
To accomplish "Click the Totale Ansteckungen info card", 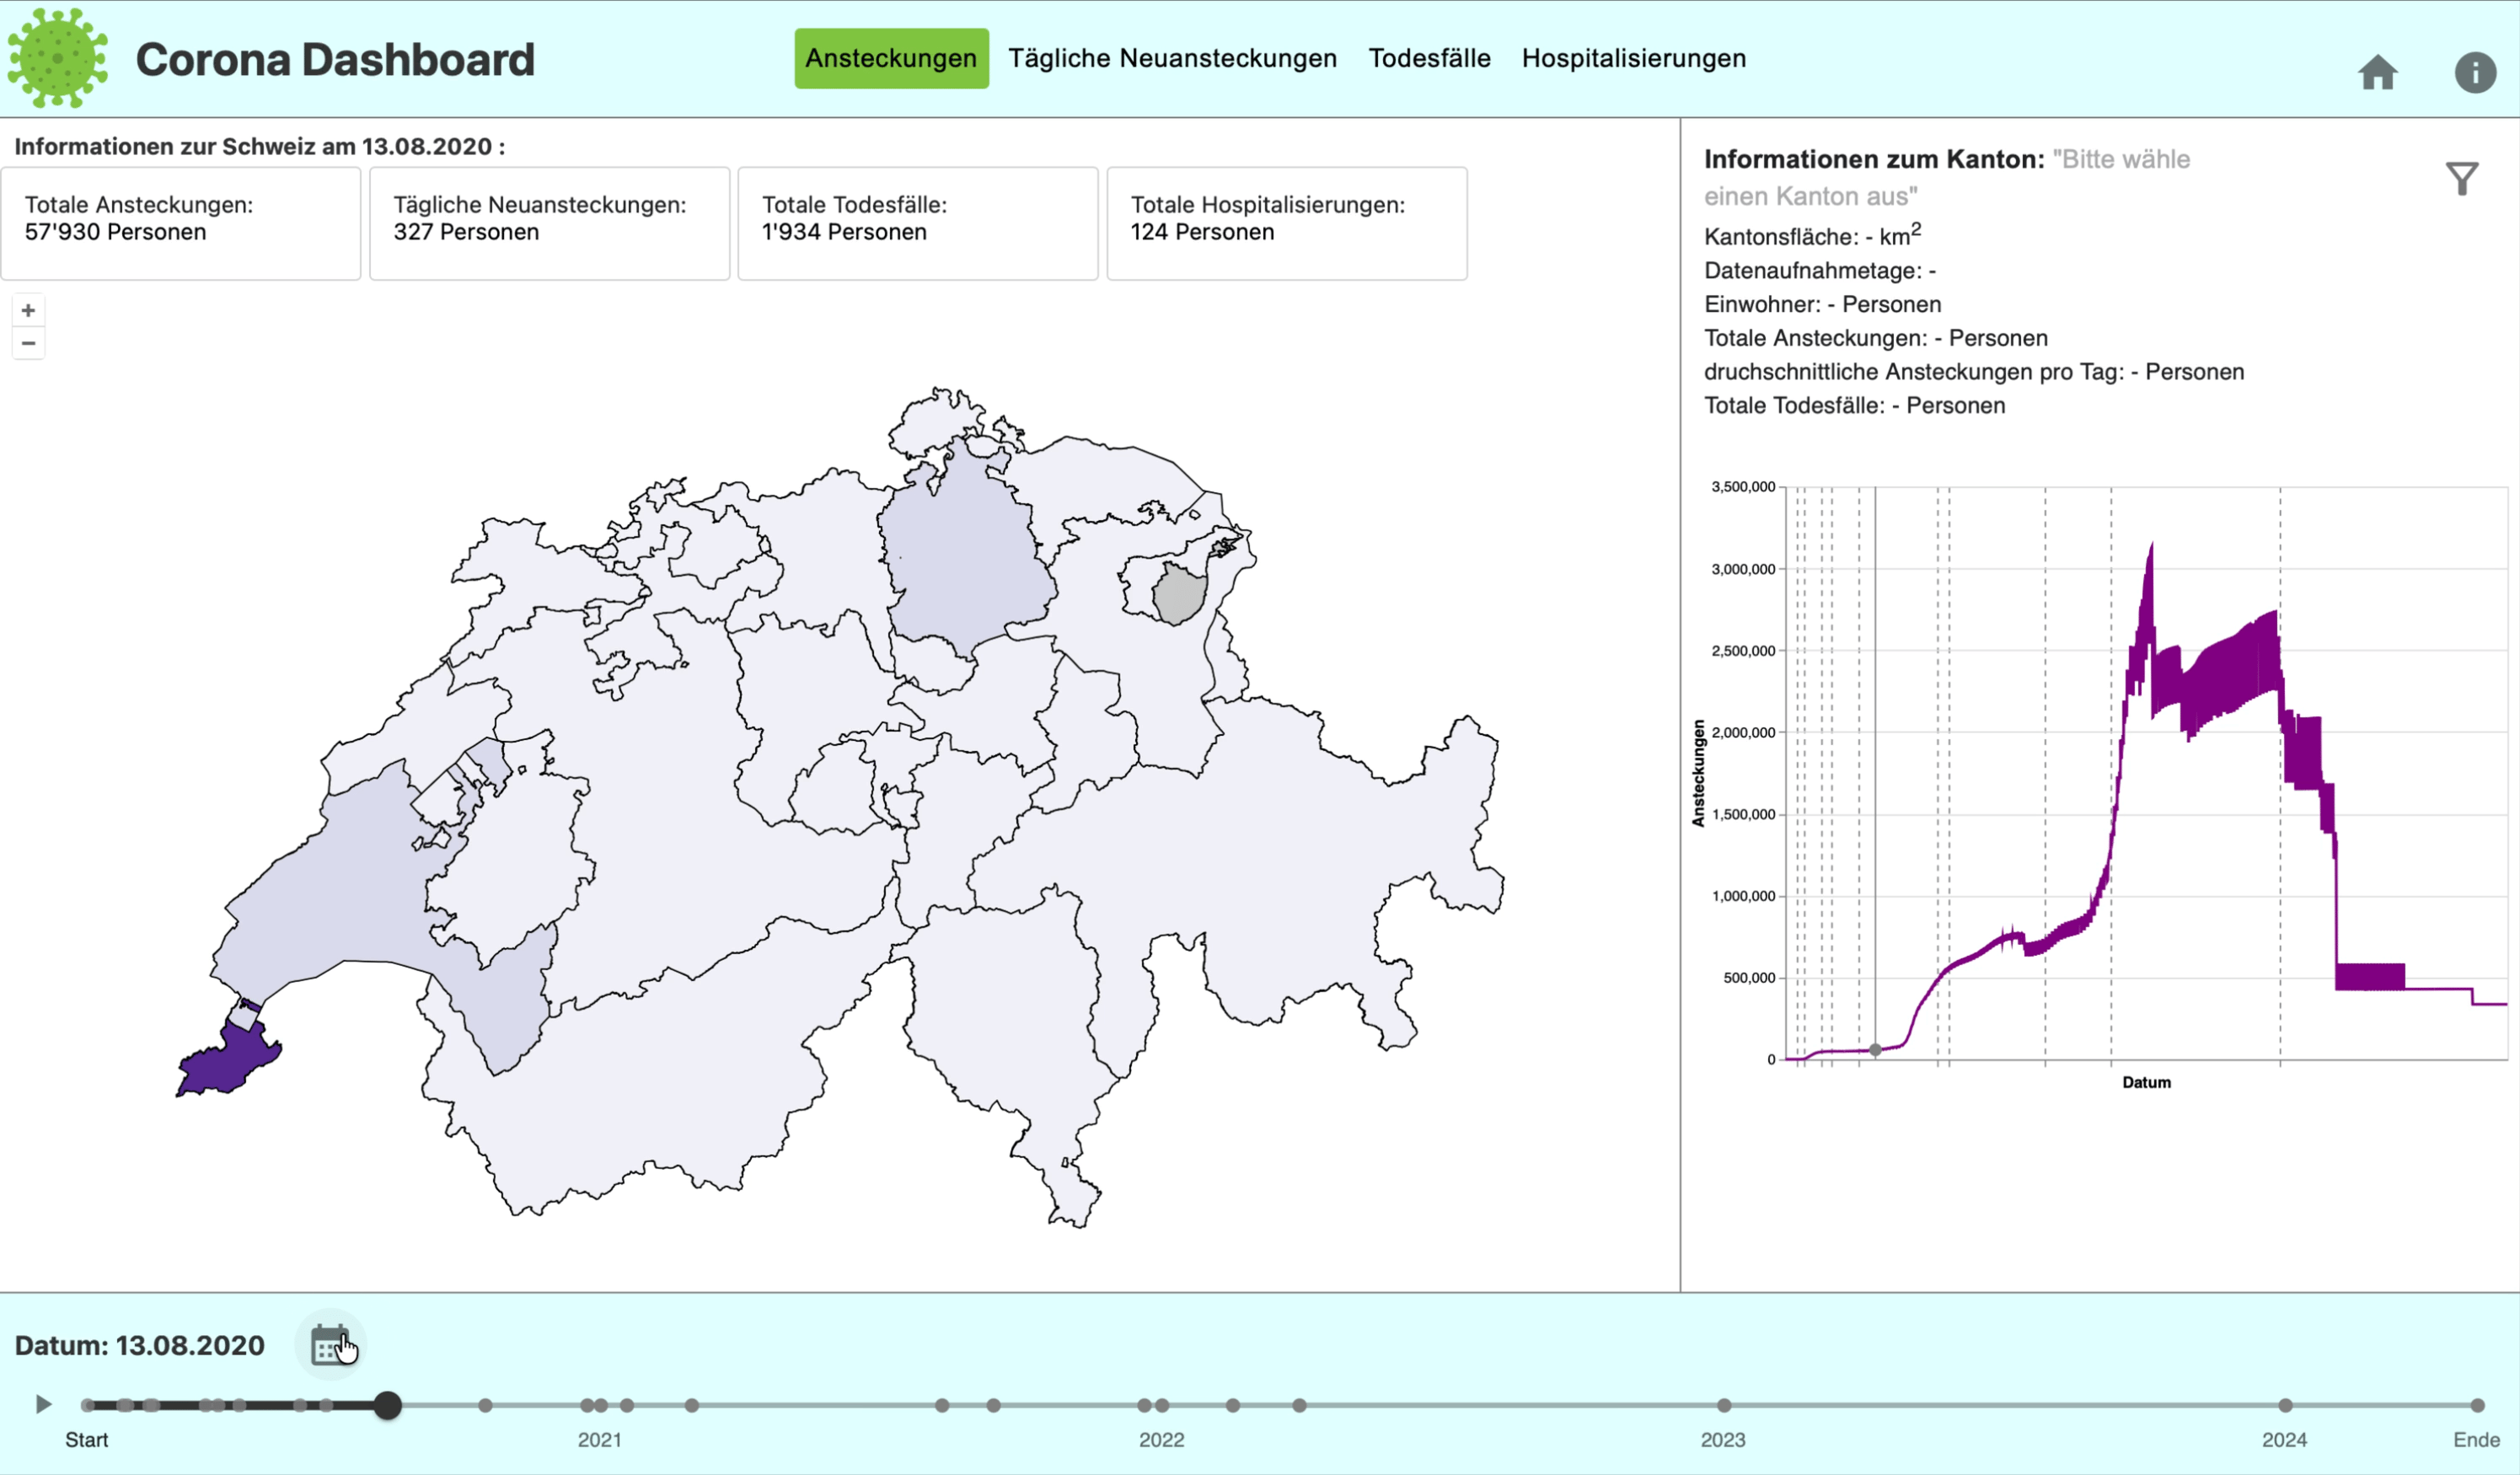I will pos(181,223).
